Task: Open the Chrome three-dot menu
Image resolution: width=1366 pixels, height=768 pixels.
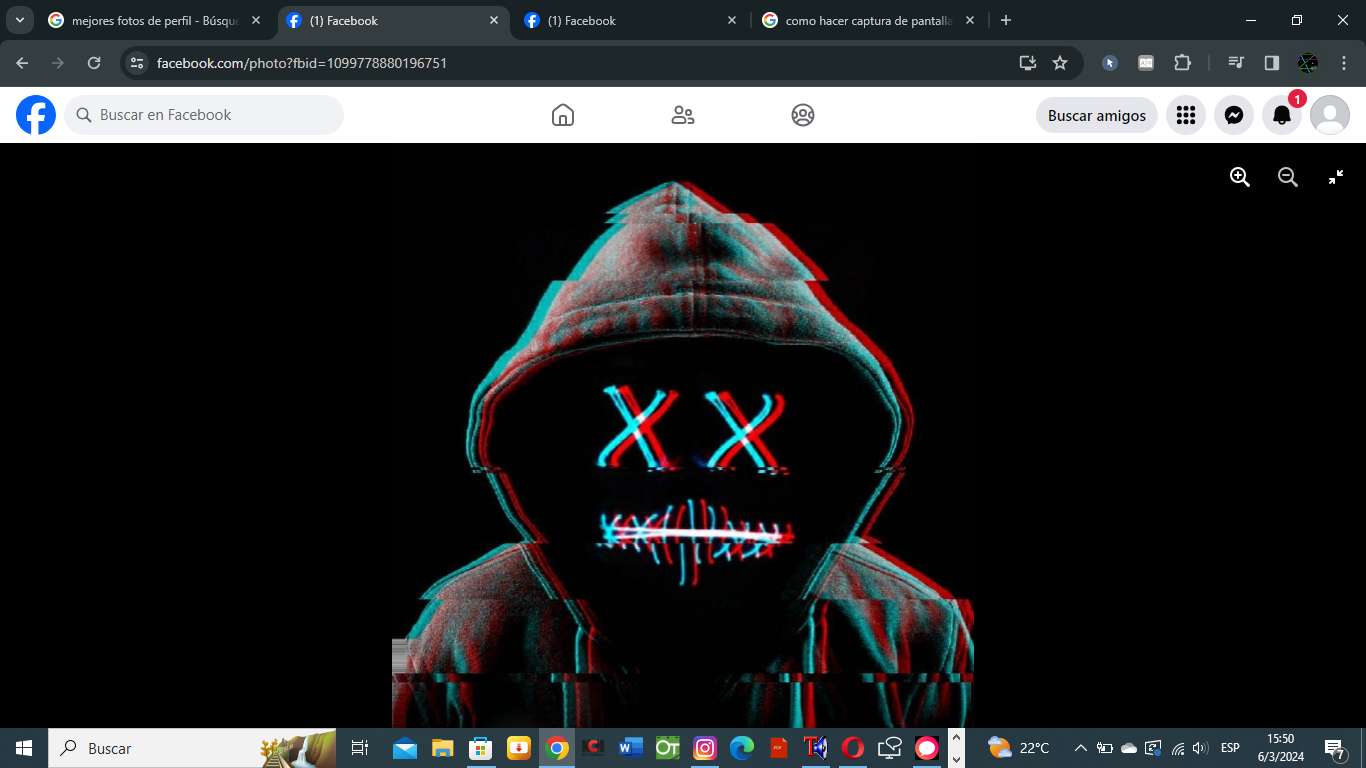Action: (1343, 63)
